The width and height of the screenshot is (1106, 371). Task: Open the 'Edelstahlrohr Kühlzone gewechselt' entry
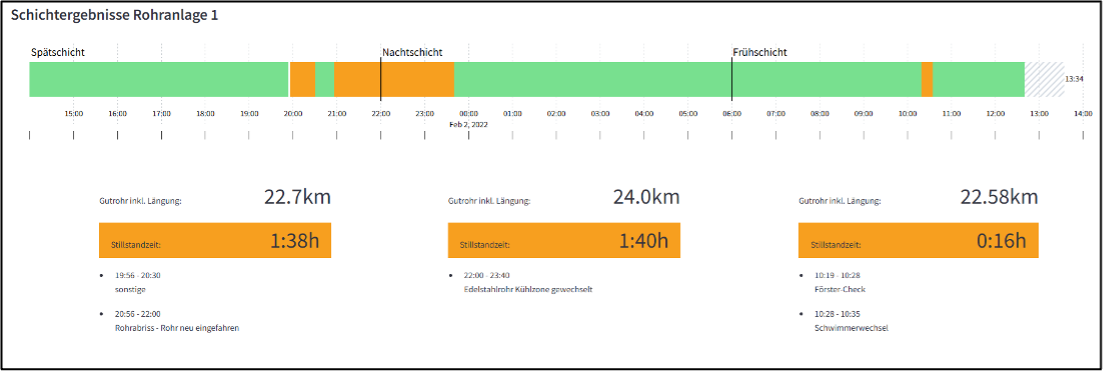point(528,289)
